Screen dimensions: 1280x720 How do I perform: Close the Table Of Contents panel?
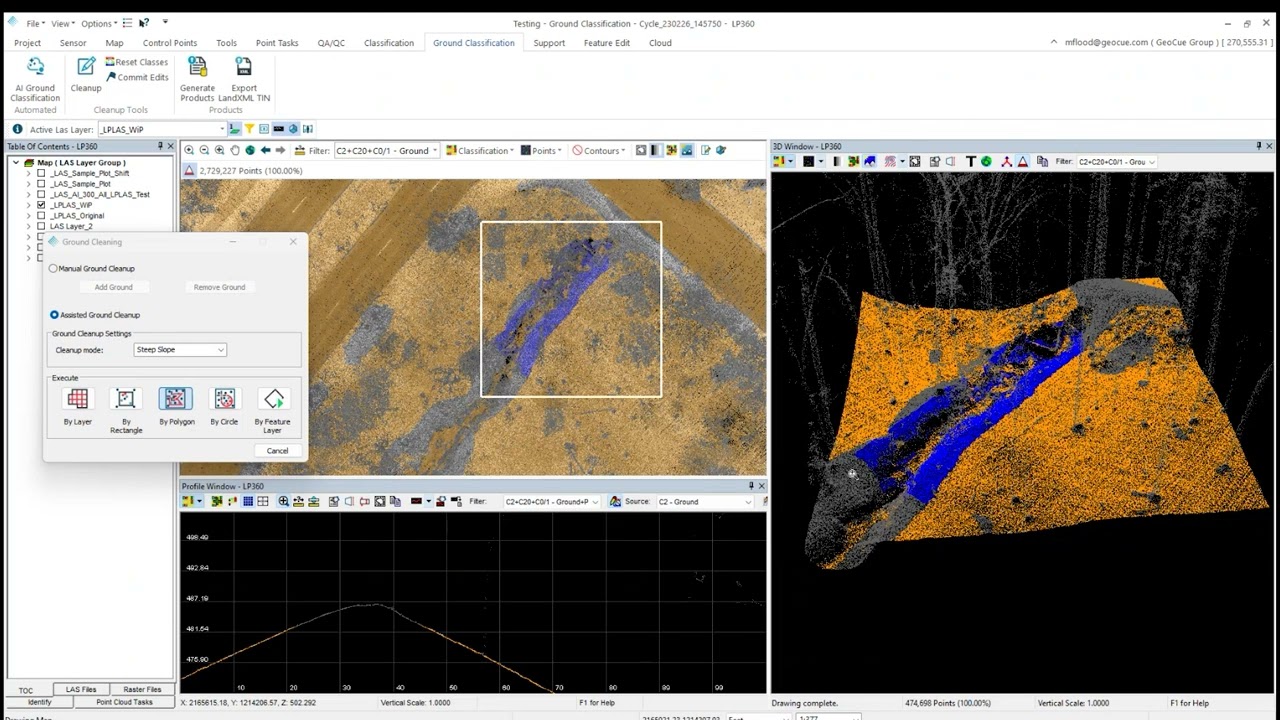click(x=170, y=146)
